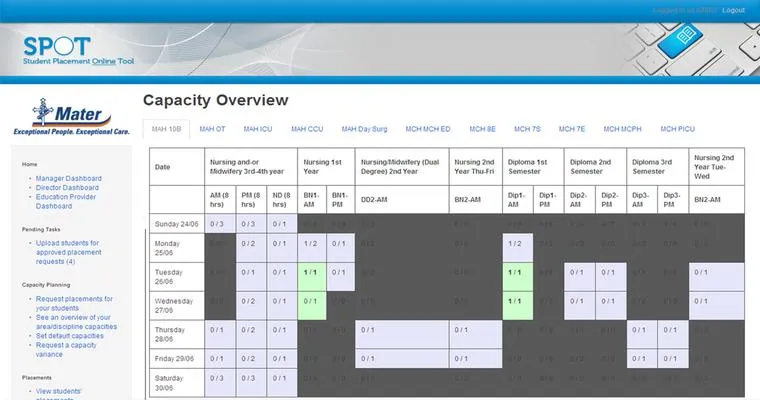Click the Wednesday 27/06 BN2-AM Tue-Wed 0/1 cell

click(x=716, y=305)
